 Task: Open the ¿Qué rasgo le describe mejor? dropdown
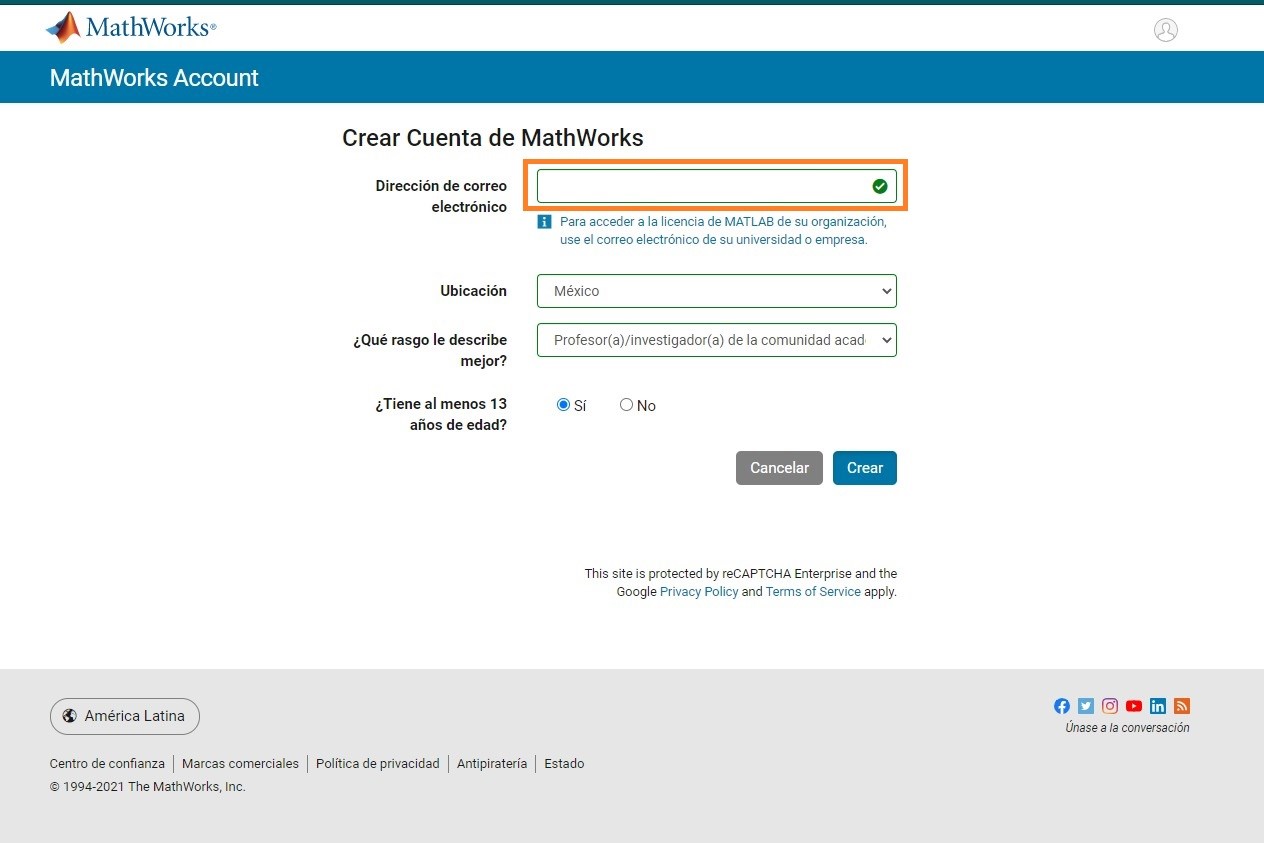point(716,340)
